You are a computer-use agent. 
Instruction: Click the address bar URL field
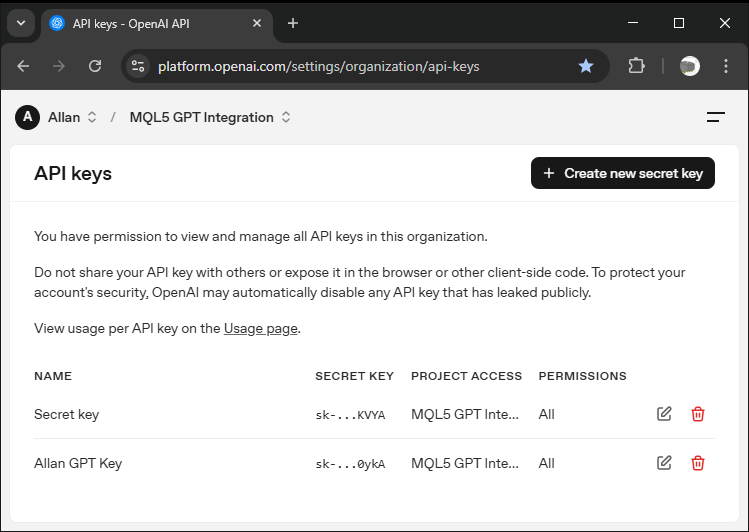tap(363, 66)
